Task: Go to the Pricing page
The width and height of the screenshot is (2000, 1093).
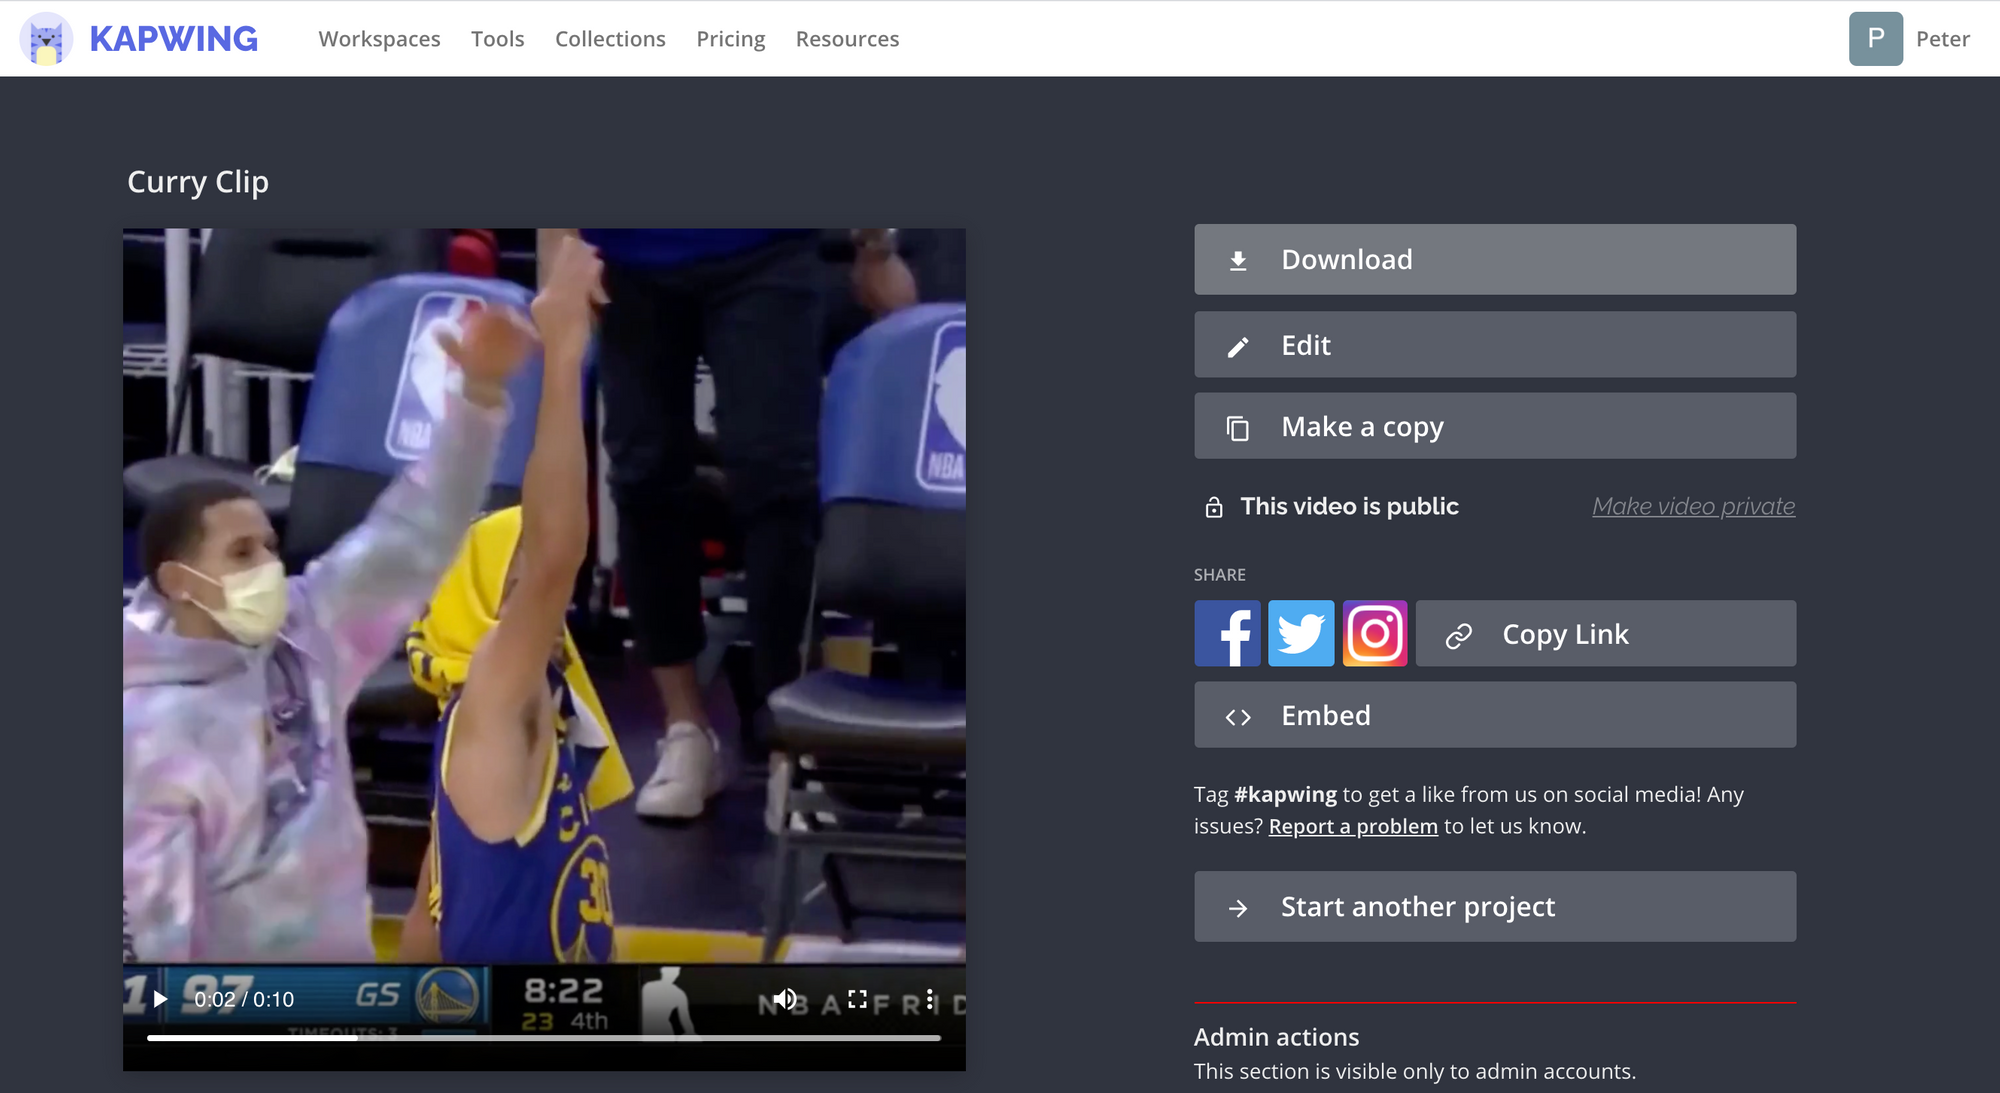Action: (x=730, y=39)
